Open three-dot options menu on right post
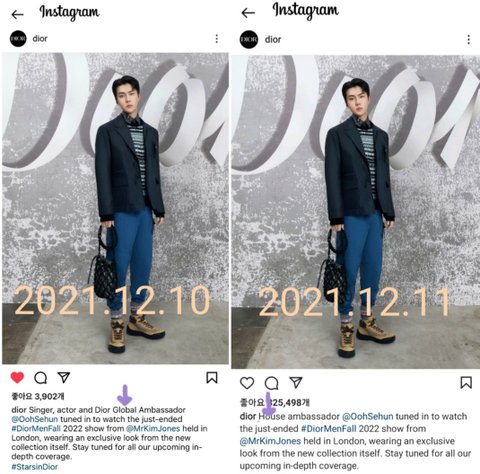 [468, 40]
